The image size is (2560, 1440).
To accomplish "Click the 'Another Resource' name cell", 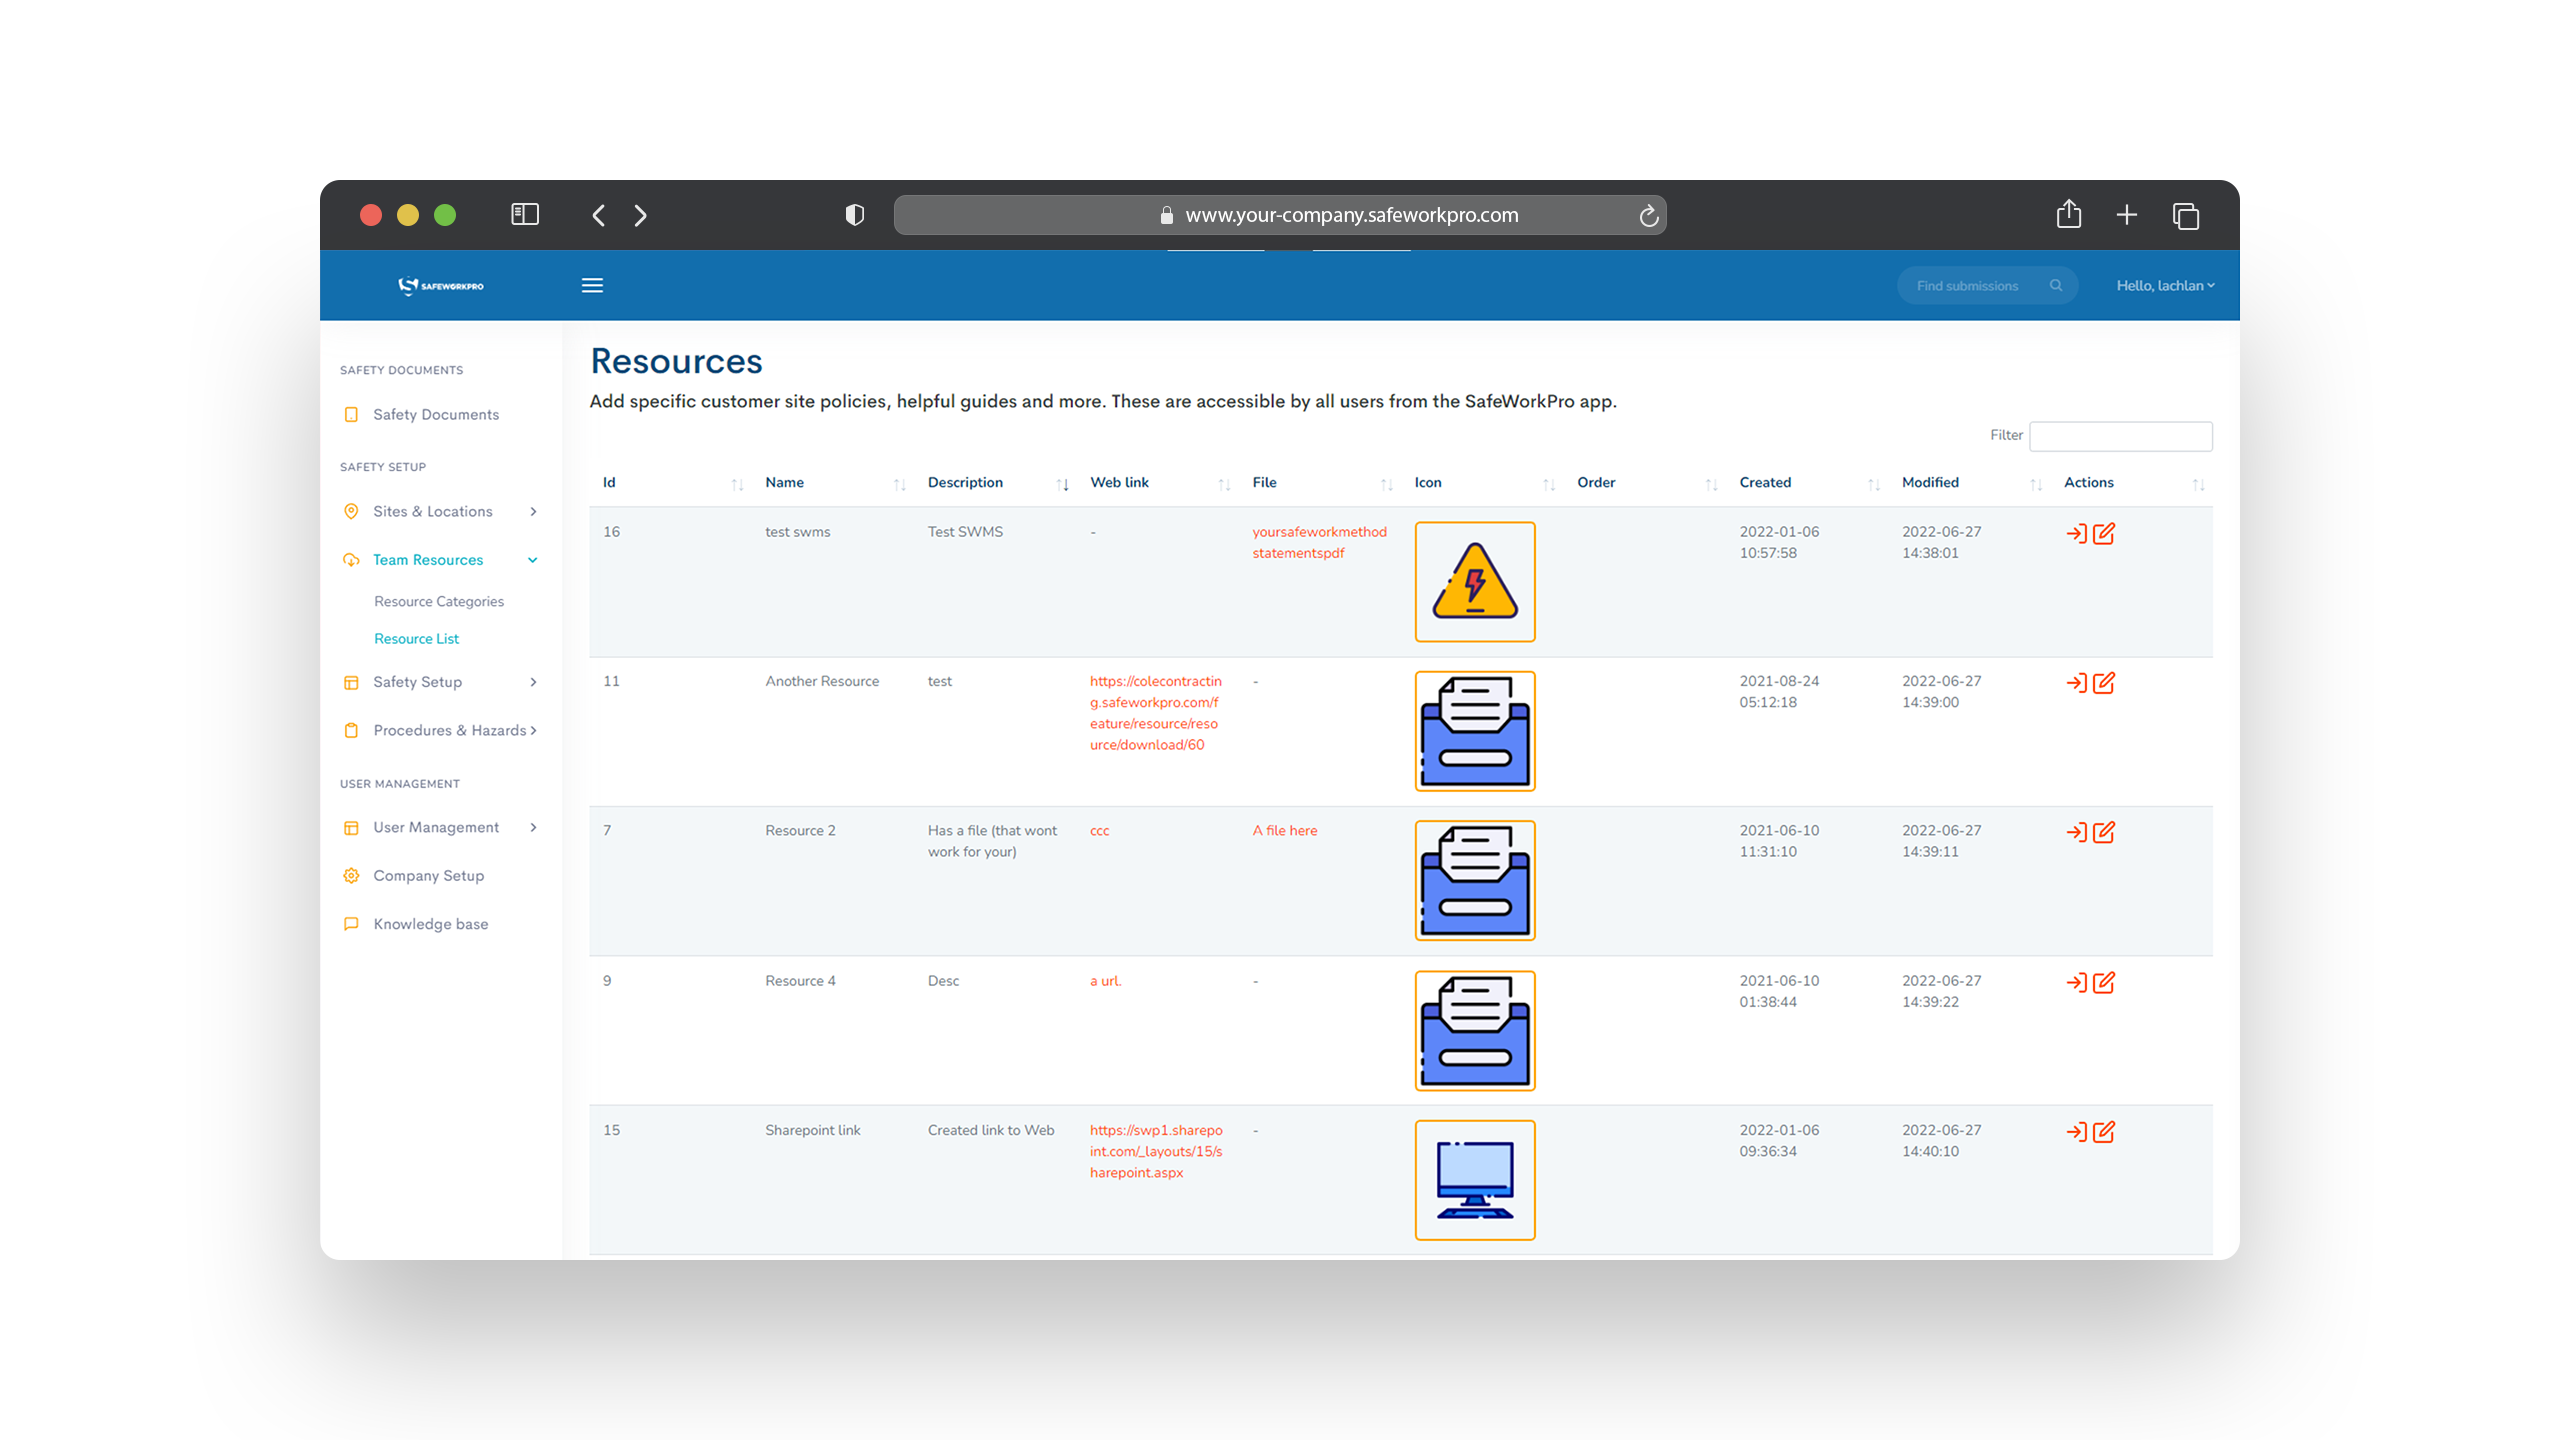I will coord(822,682).
